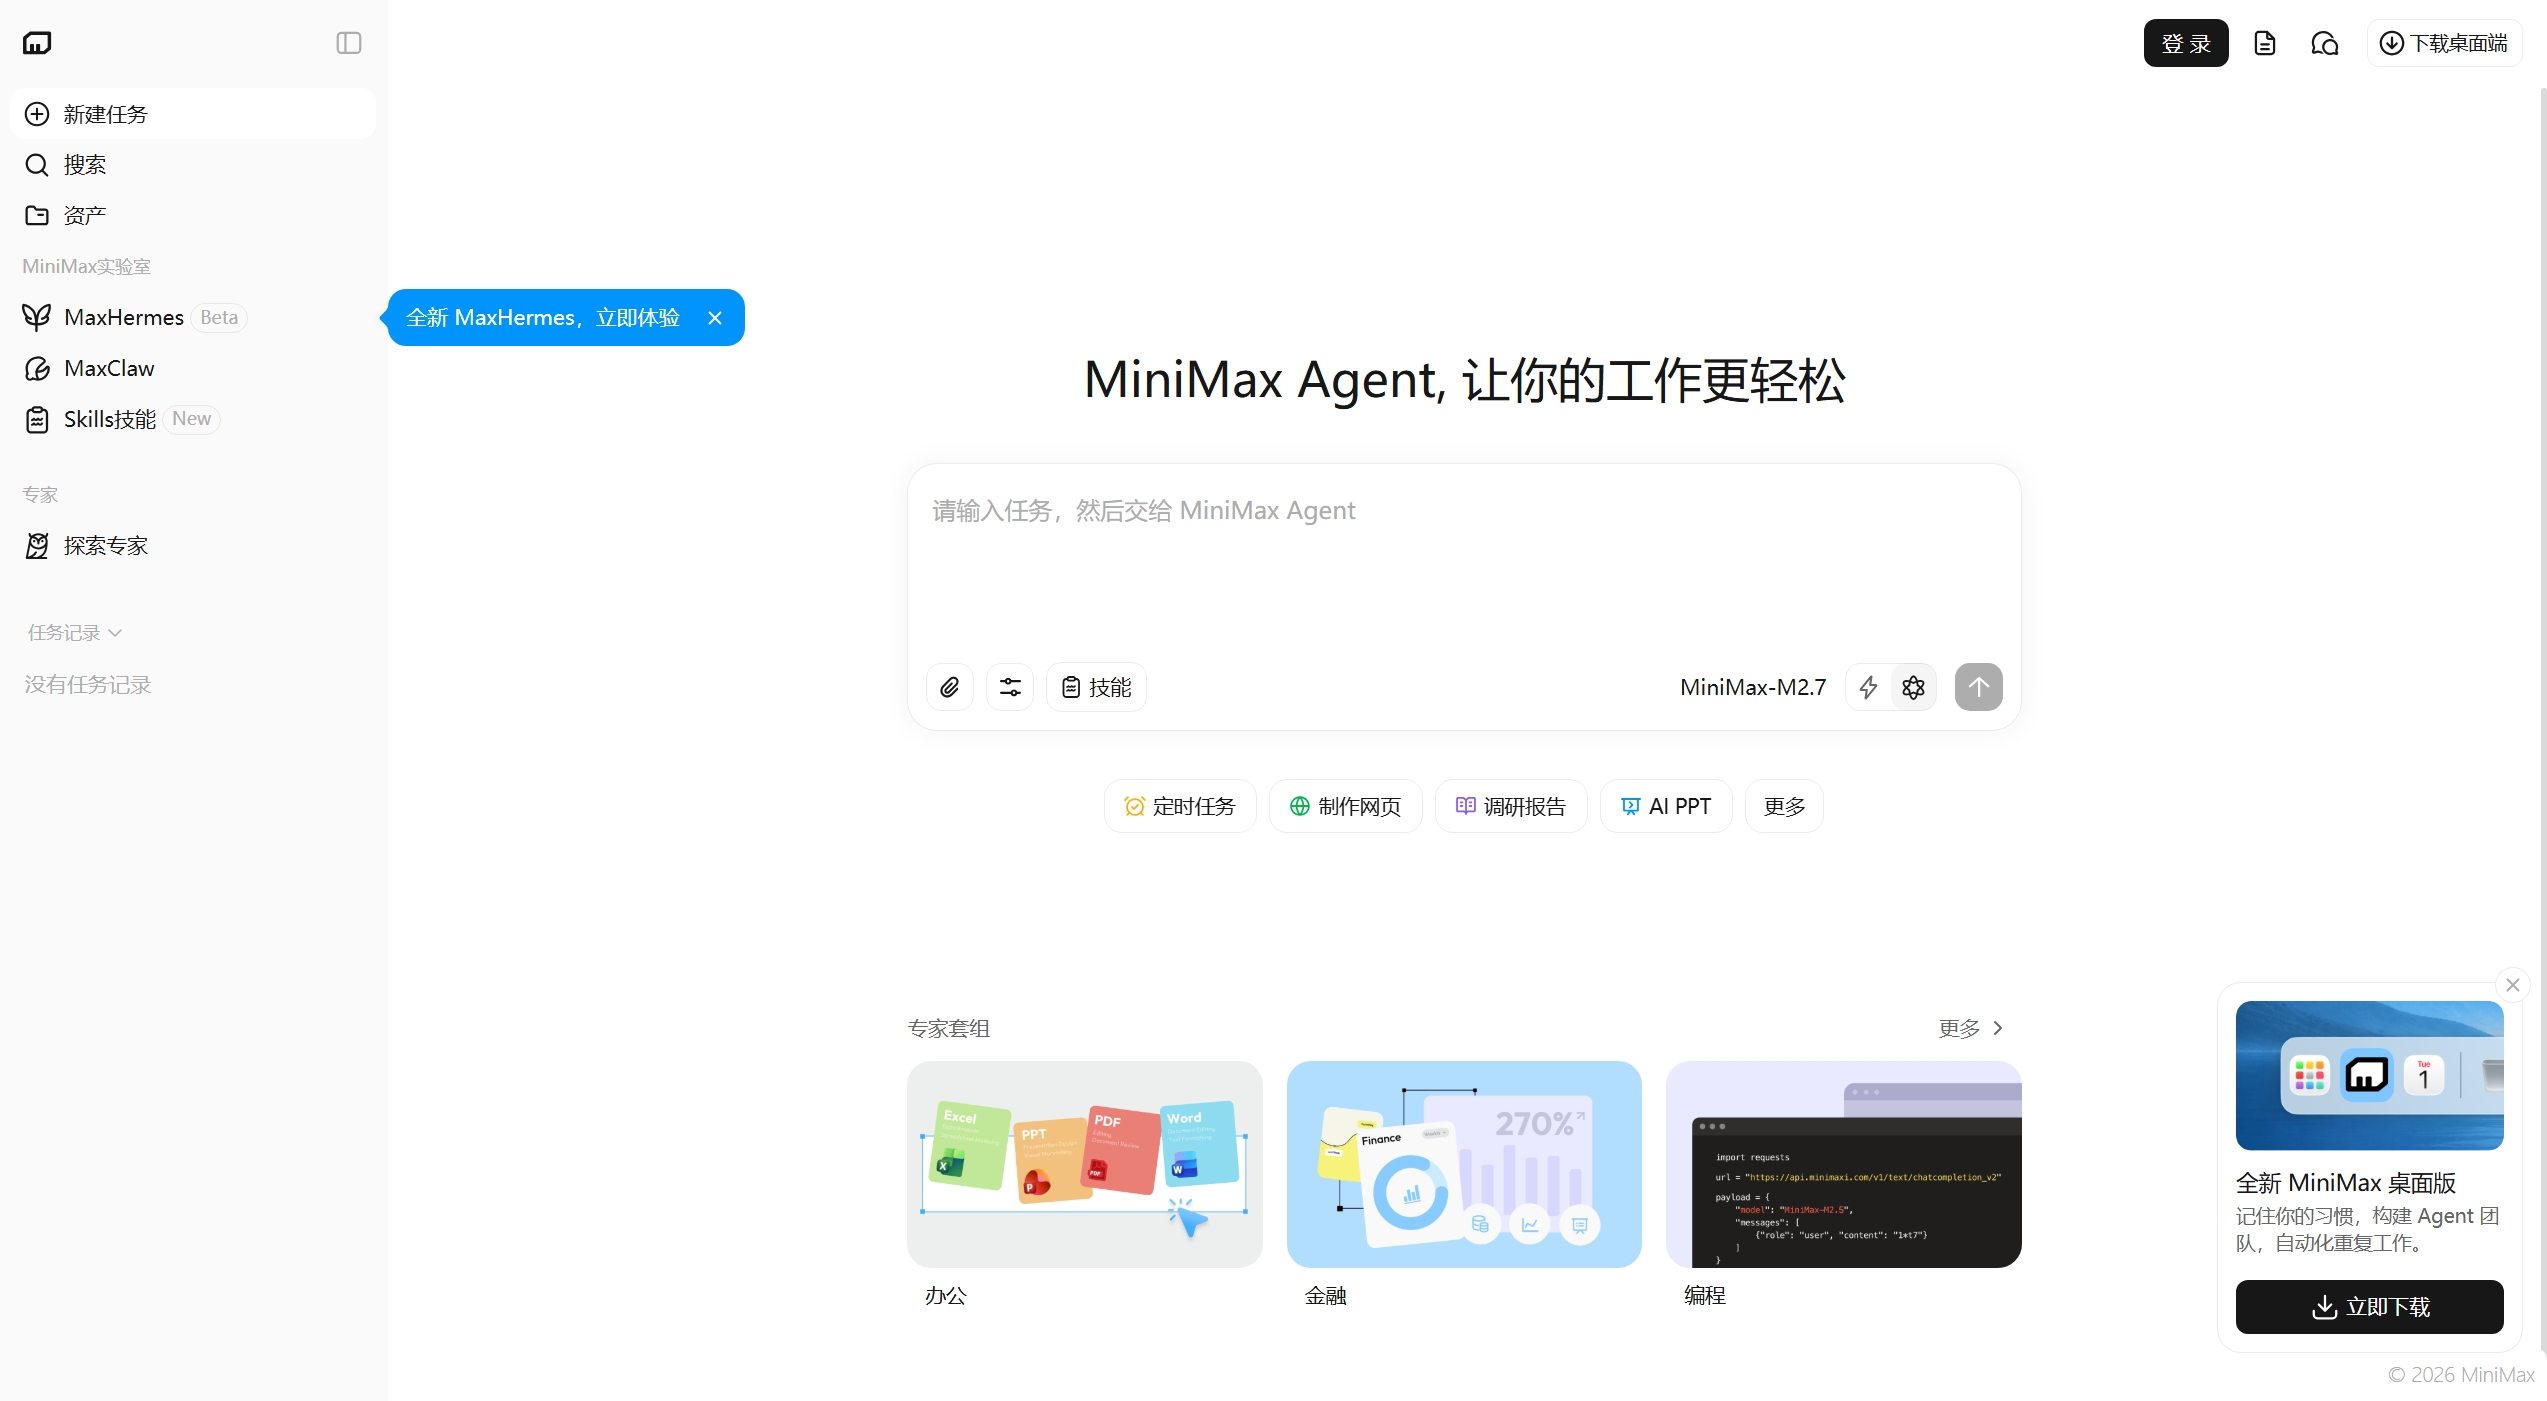The image size is (2547, 1401).
Task: Open the 编程 programming expert card
Action: tap(1844, 1165)
